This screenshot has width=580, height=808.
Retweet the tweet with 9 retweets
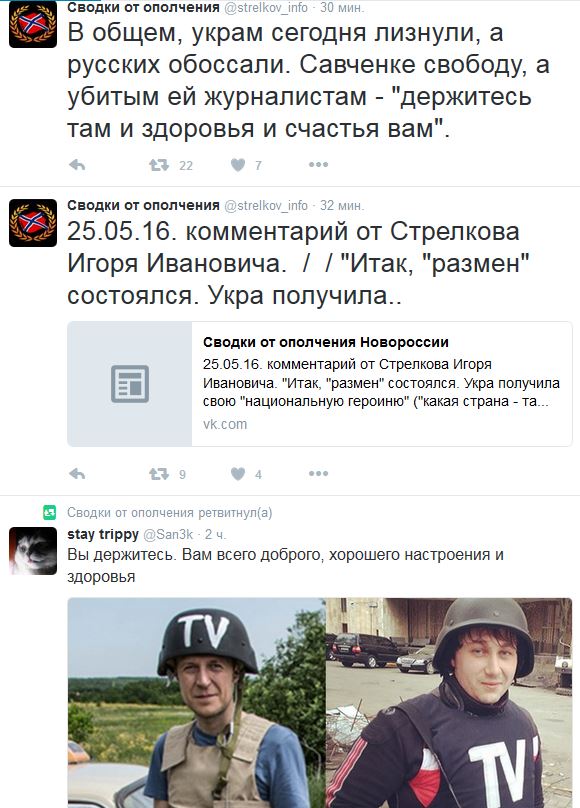pos(159,474)
